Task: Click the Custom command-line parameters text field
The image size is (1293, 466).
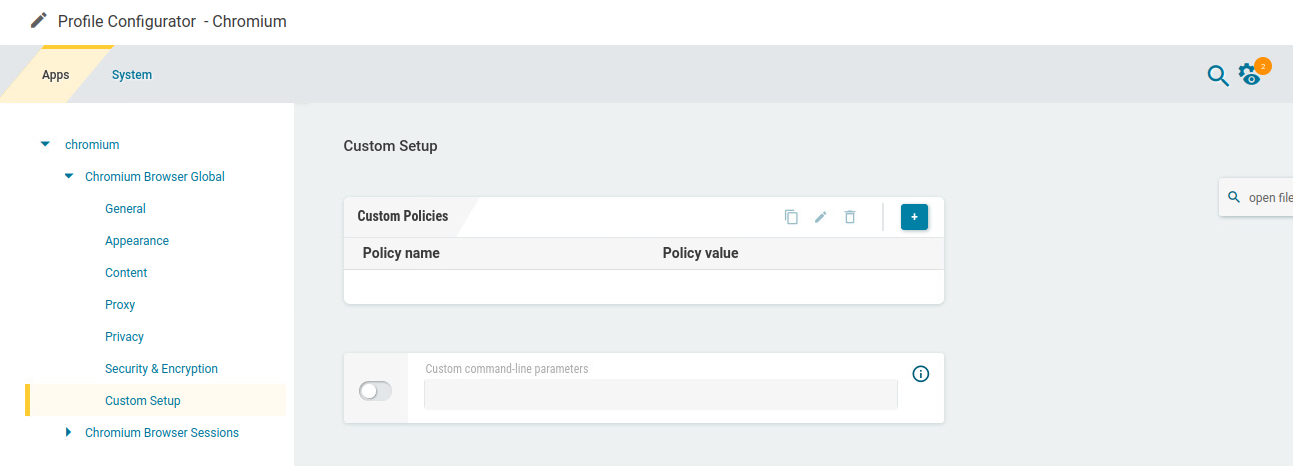Action: tap(660, 395)
